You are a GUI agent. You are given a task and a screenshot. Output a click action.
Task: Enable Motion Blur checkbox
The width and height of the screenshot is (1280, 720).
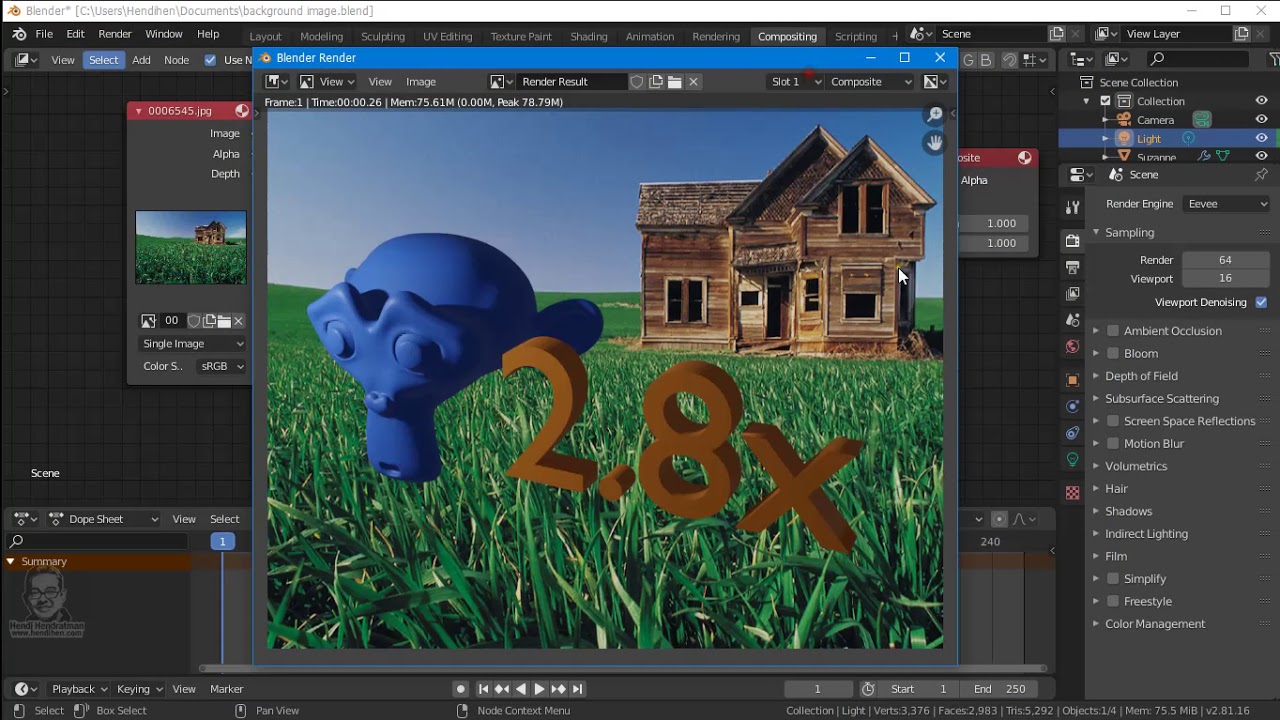click(x=1113, y=444)
